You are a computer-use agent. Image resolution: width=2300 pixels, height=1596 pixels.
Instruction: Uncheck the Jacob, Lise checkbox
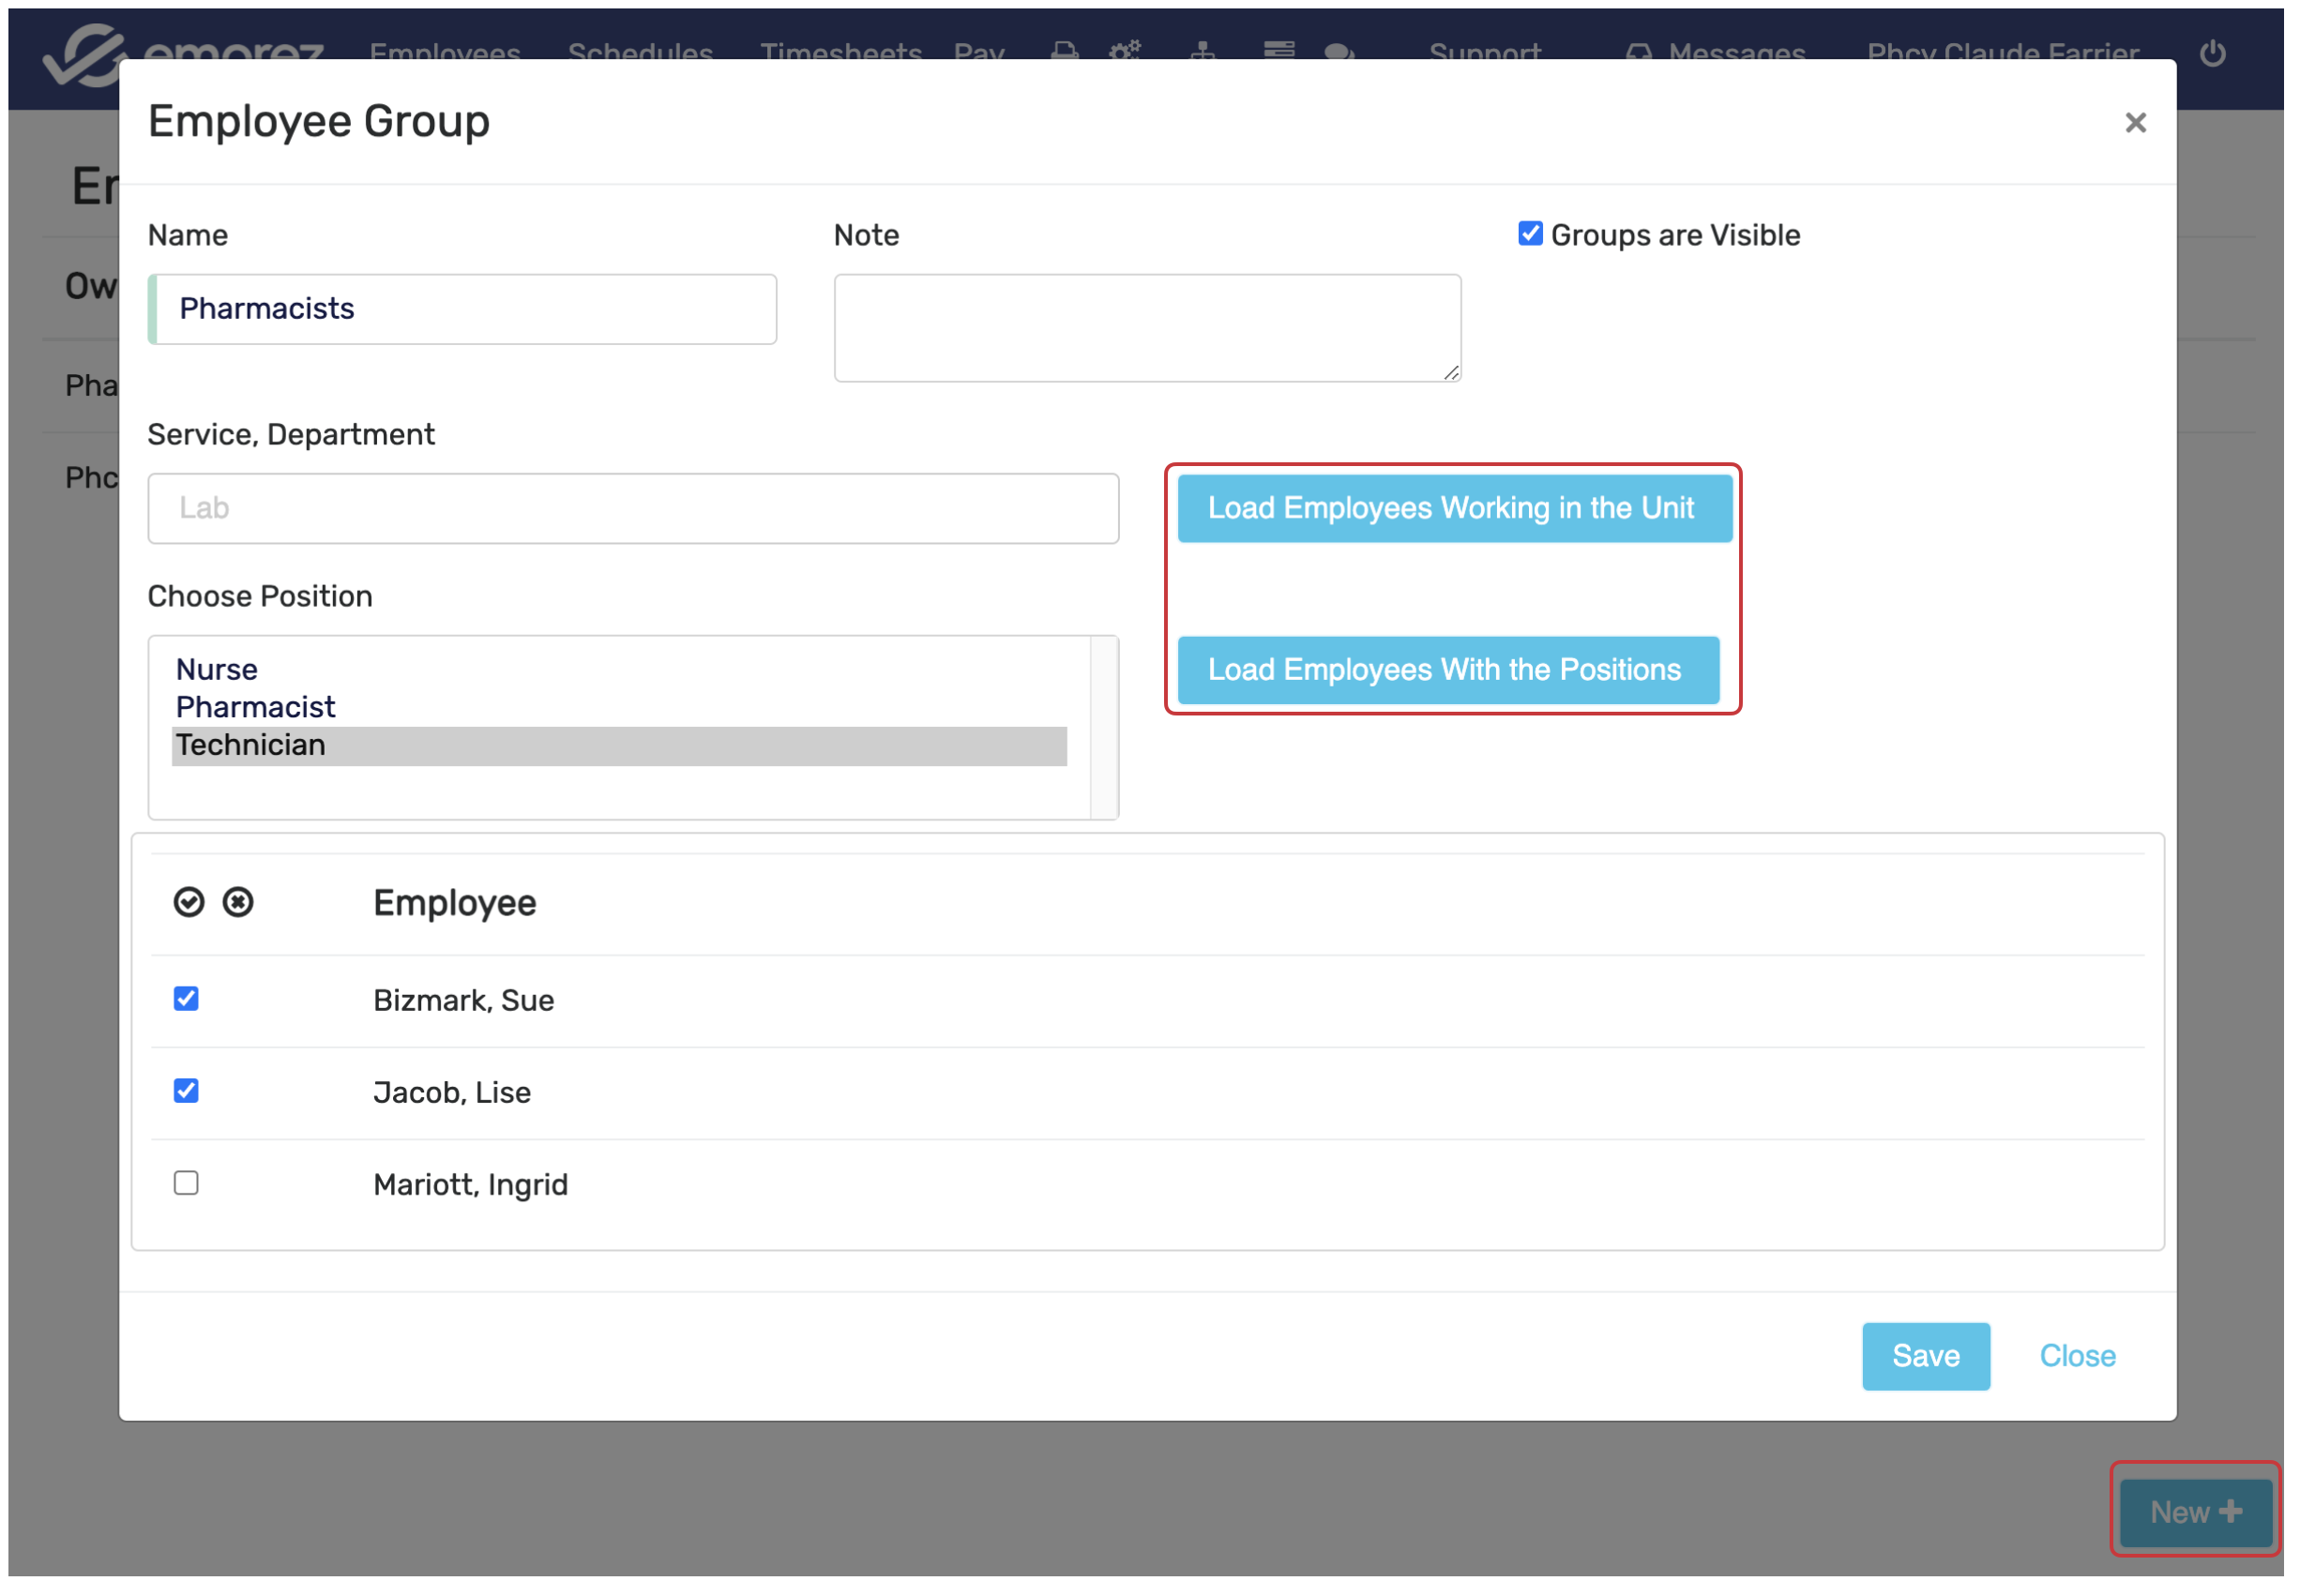coord(186,1091)
